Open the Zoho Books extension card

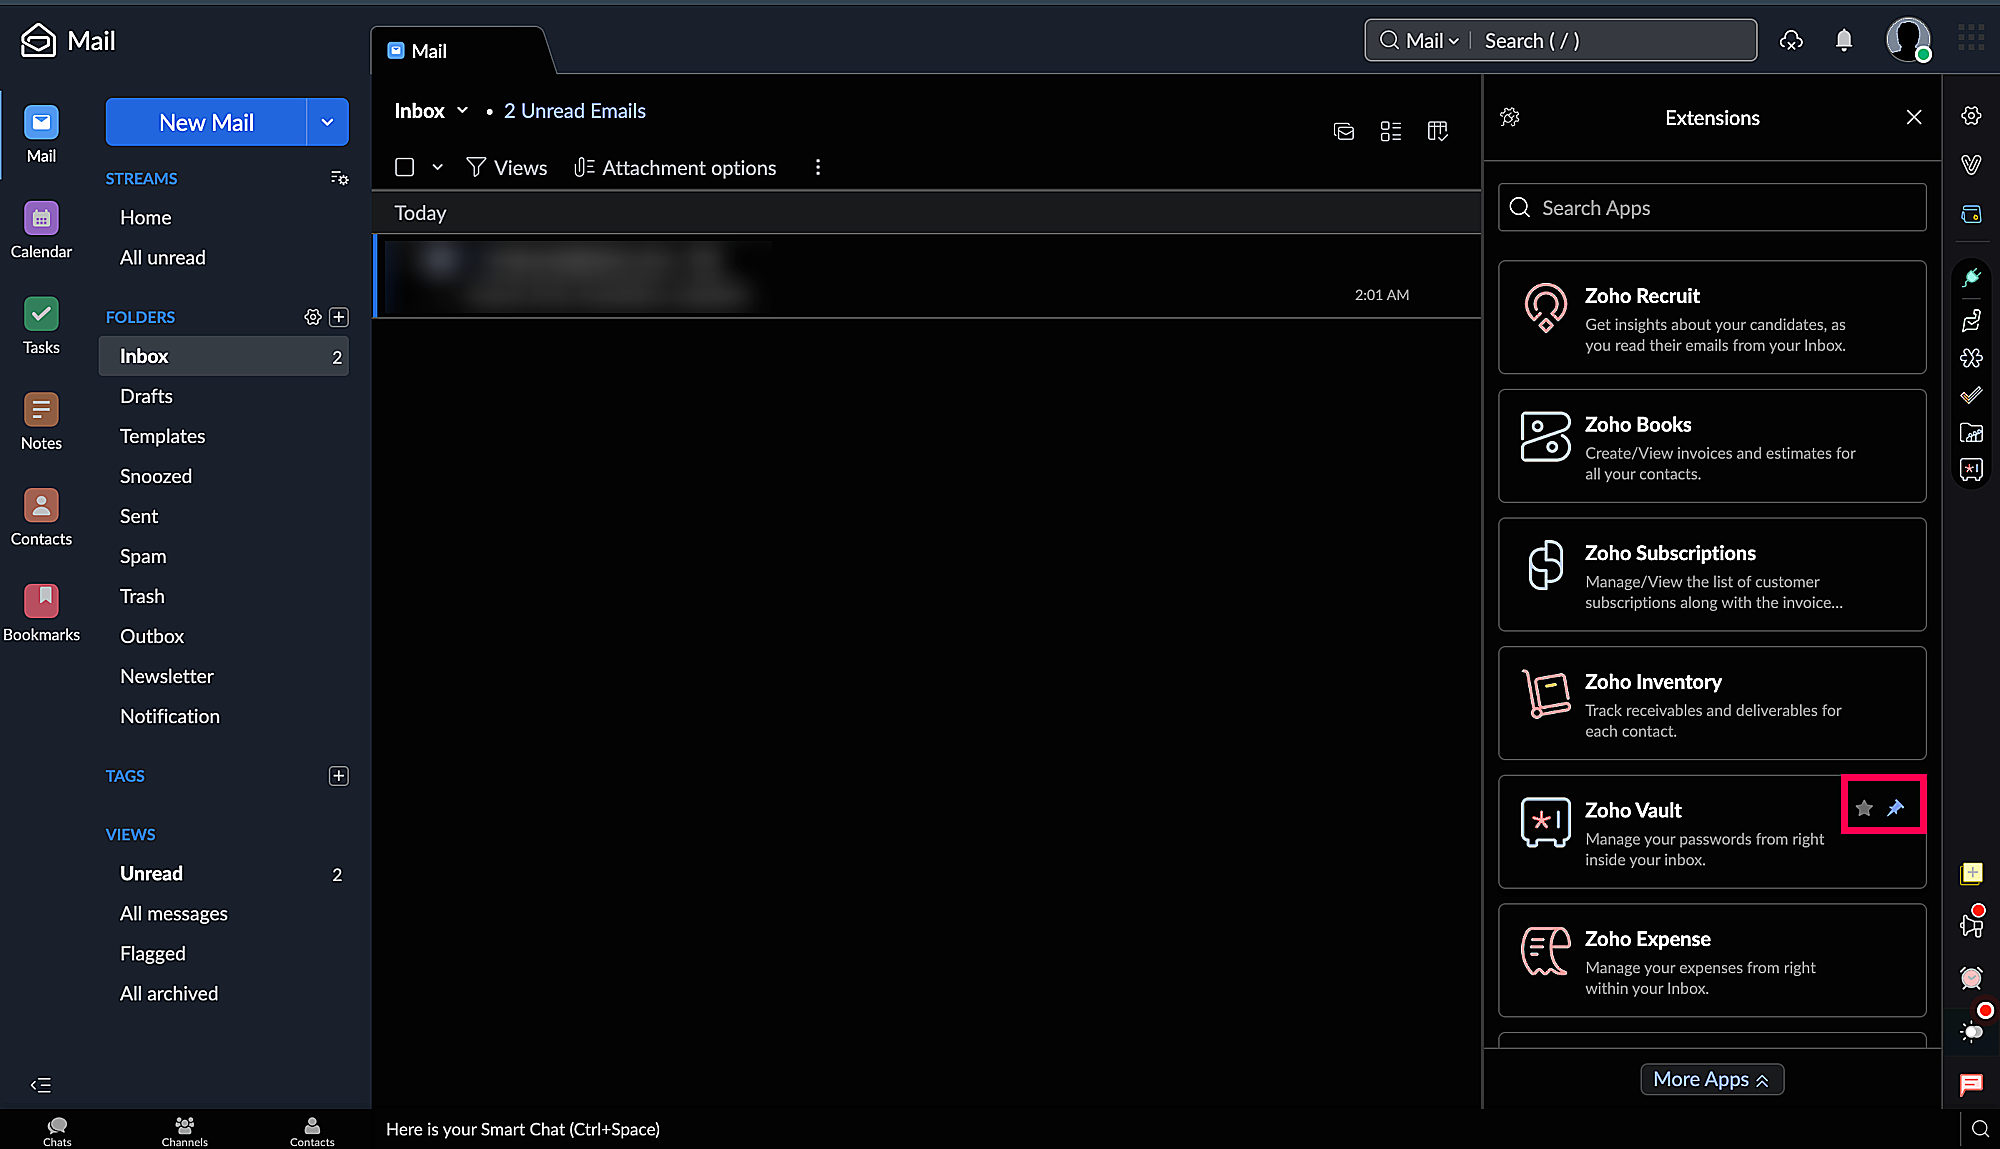[x=1712, y=446]
